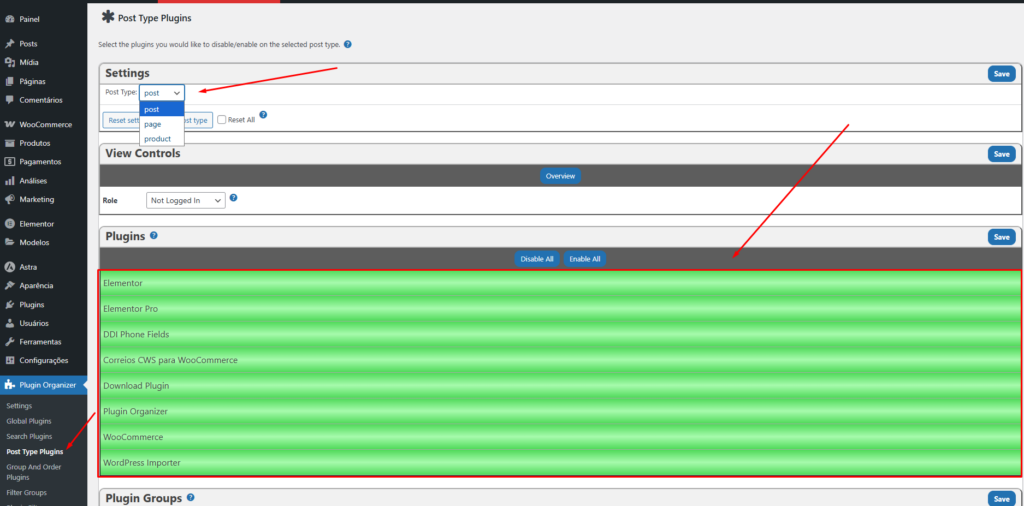
Task: Open the Post Type dropdown
Action: pyautogui.click(x=162, y=93)
